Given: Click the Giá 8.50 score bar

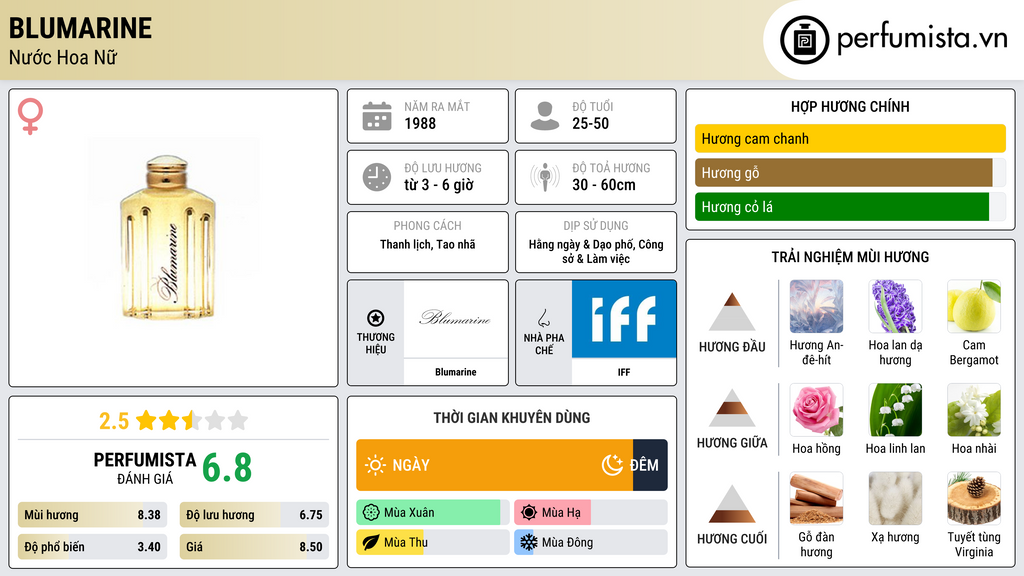Looking at the screenshot, I should tap(254, 547).
